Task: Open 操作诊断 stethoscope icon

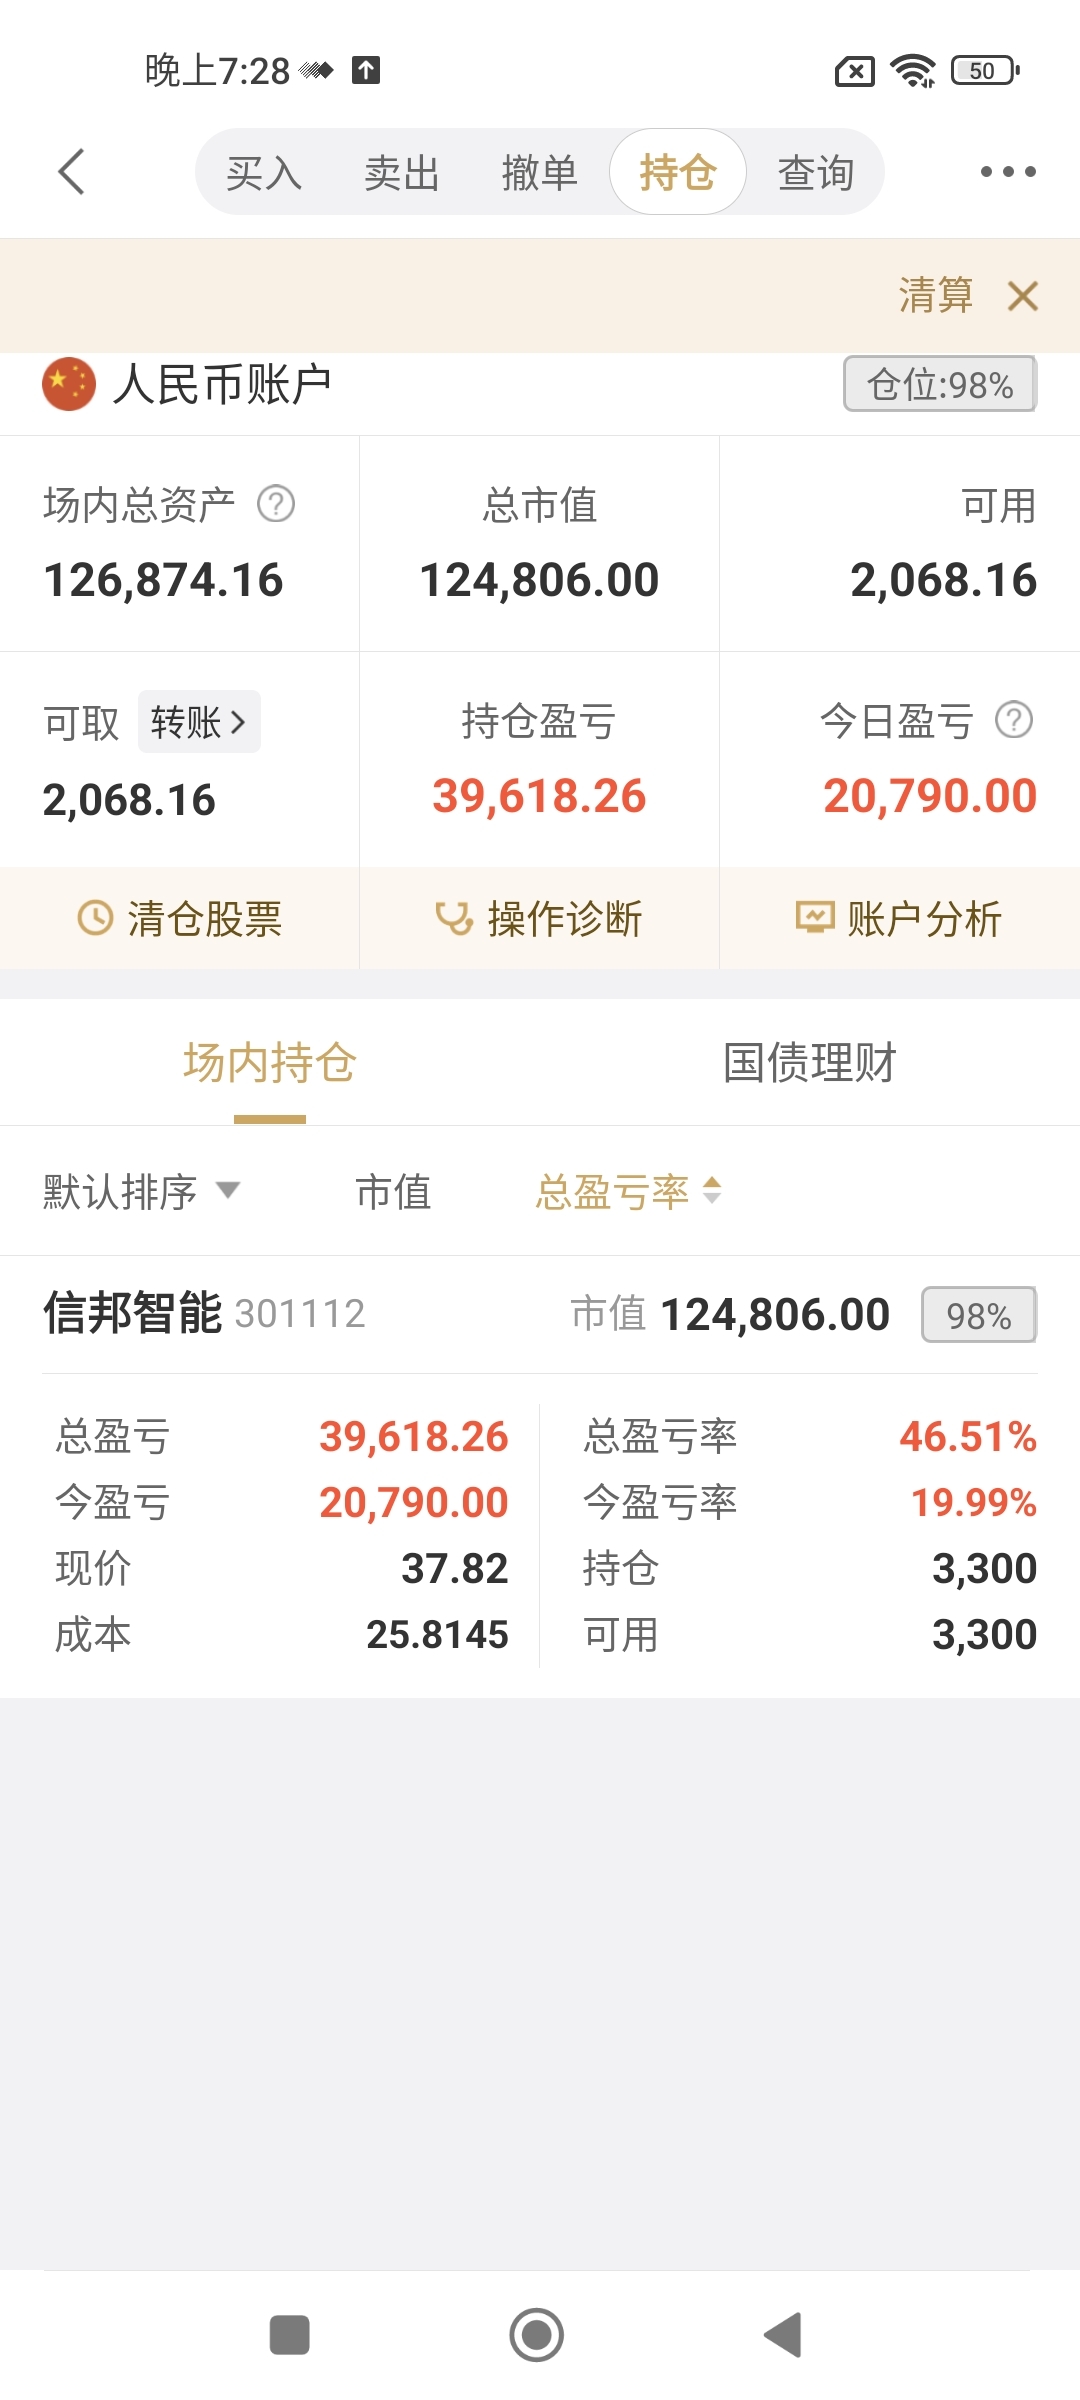Action: 540,918
